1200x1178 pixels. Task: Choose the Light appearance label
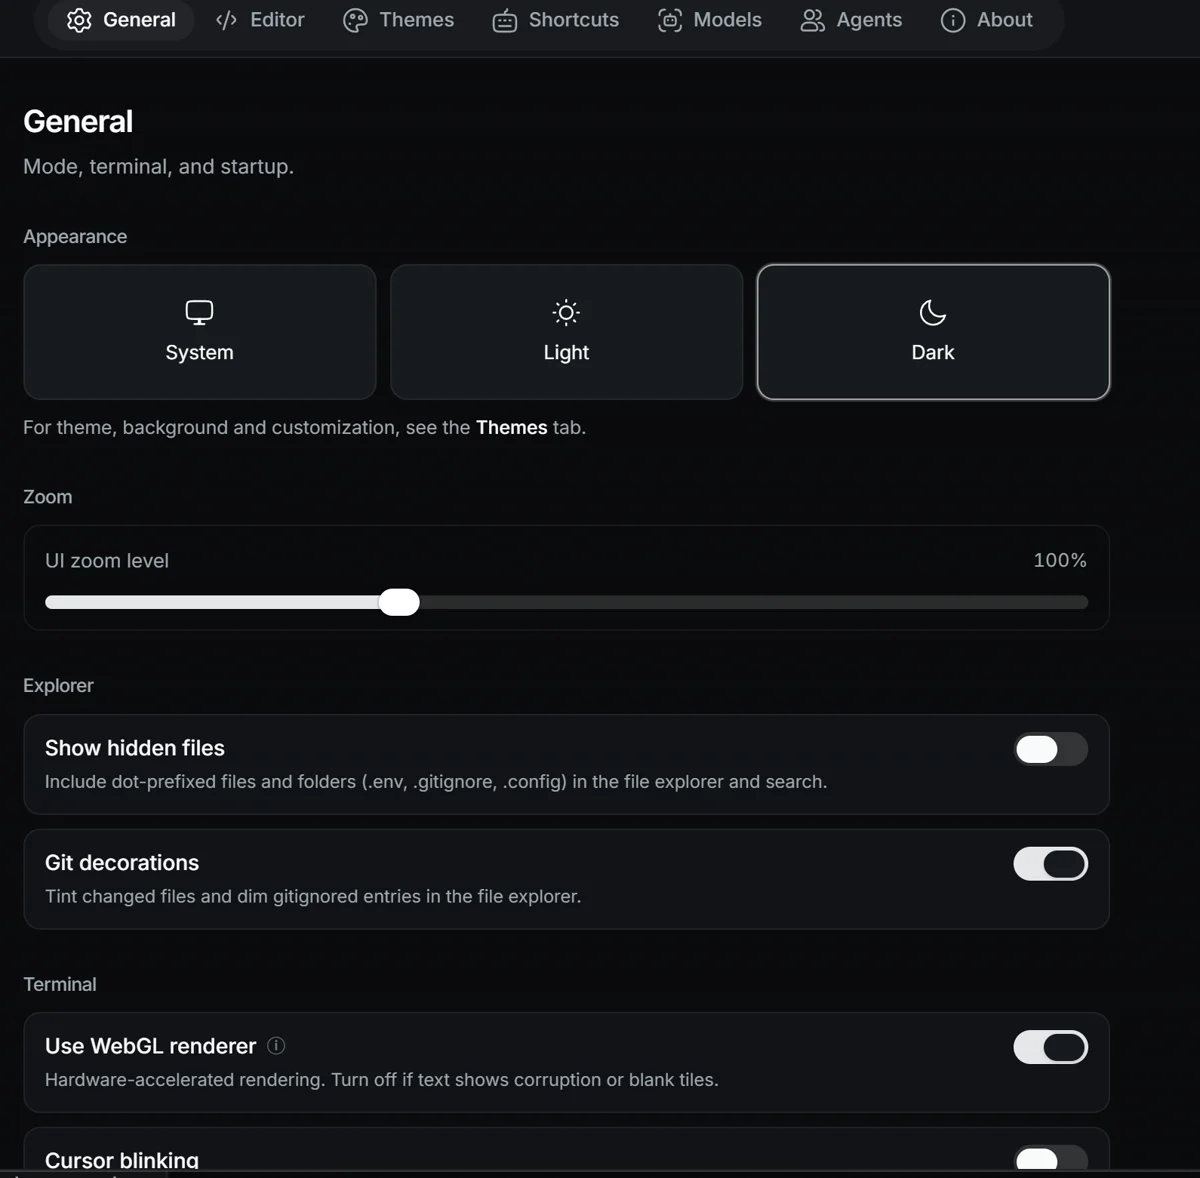pyautogui.click(x=566, y=352)
